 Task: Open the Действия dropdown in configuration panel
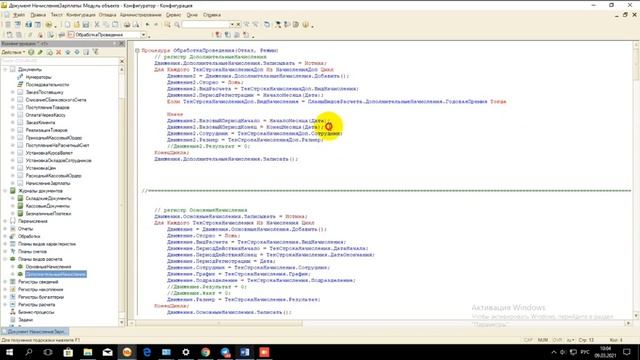pyautogui.click(x=13, y=52)
